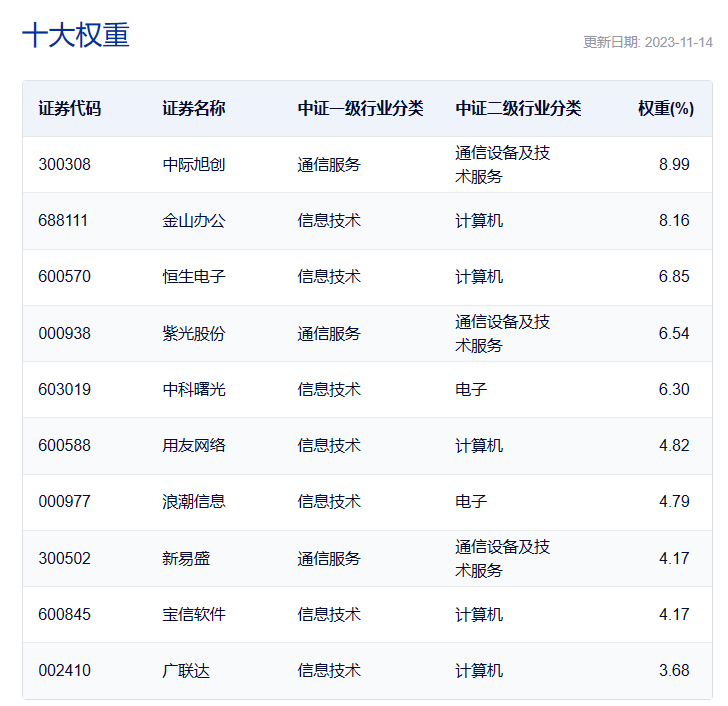Click stock code 600570
Screen dimensions: 728x706
tap(65, 277)
